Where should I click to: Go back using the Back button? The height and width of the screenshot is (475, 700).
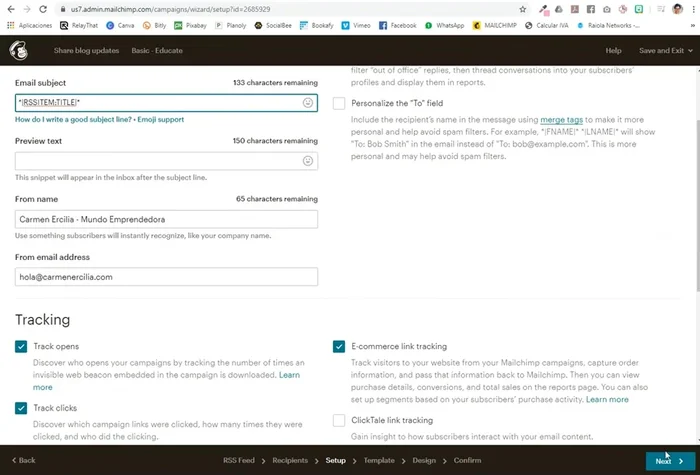click(22, 461)
